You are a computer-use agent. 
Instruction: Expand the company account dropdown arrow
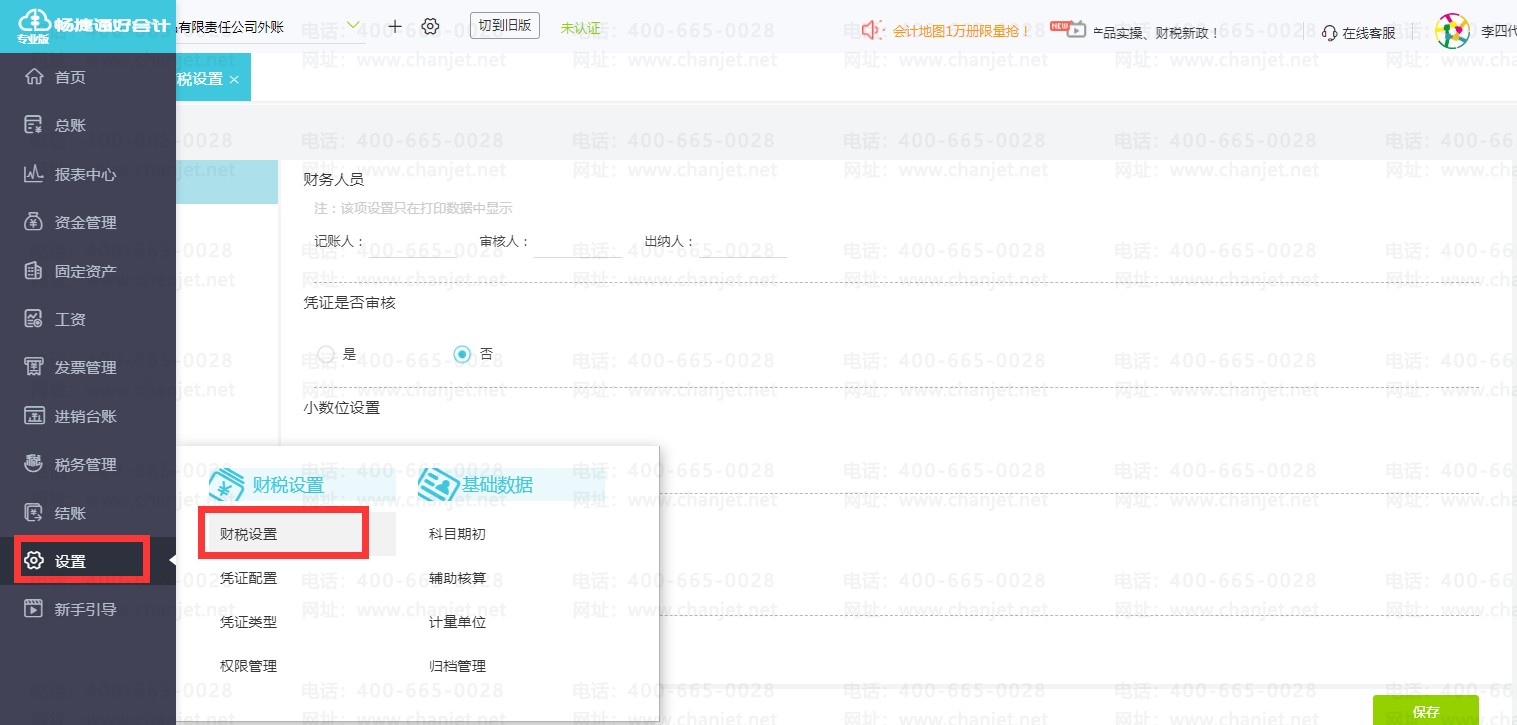click(x=354, y=25)
